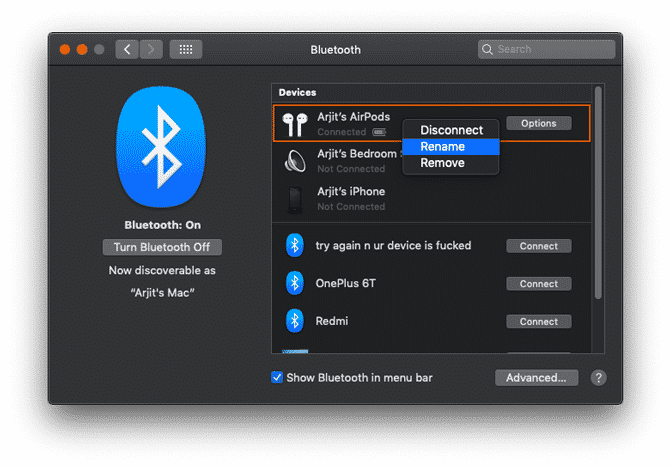The height and width of the screenshot is (467, 670).
Task: Open the Advanced… settings
Action: click(536, 378)
